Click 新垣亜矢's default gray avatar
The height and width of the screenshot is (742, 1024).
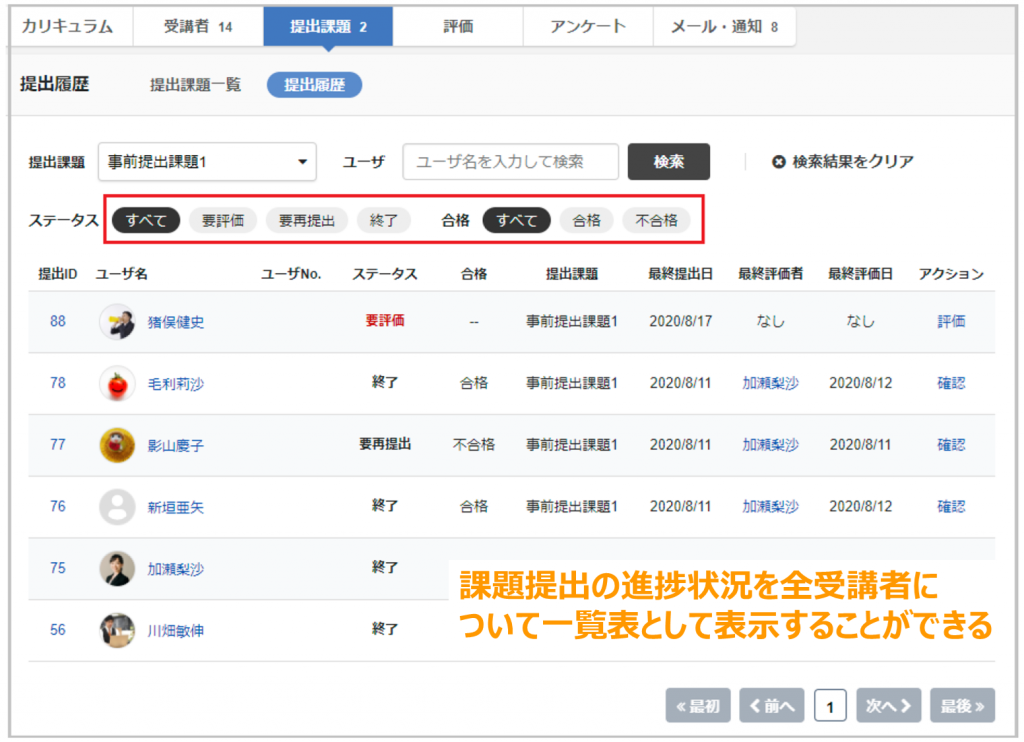(117, 507)
